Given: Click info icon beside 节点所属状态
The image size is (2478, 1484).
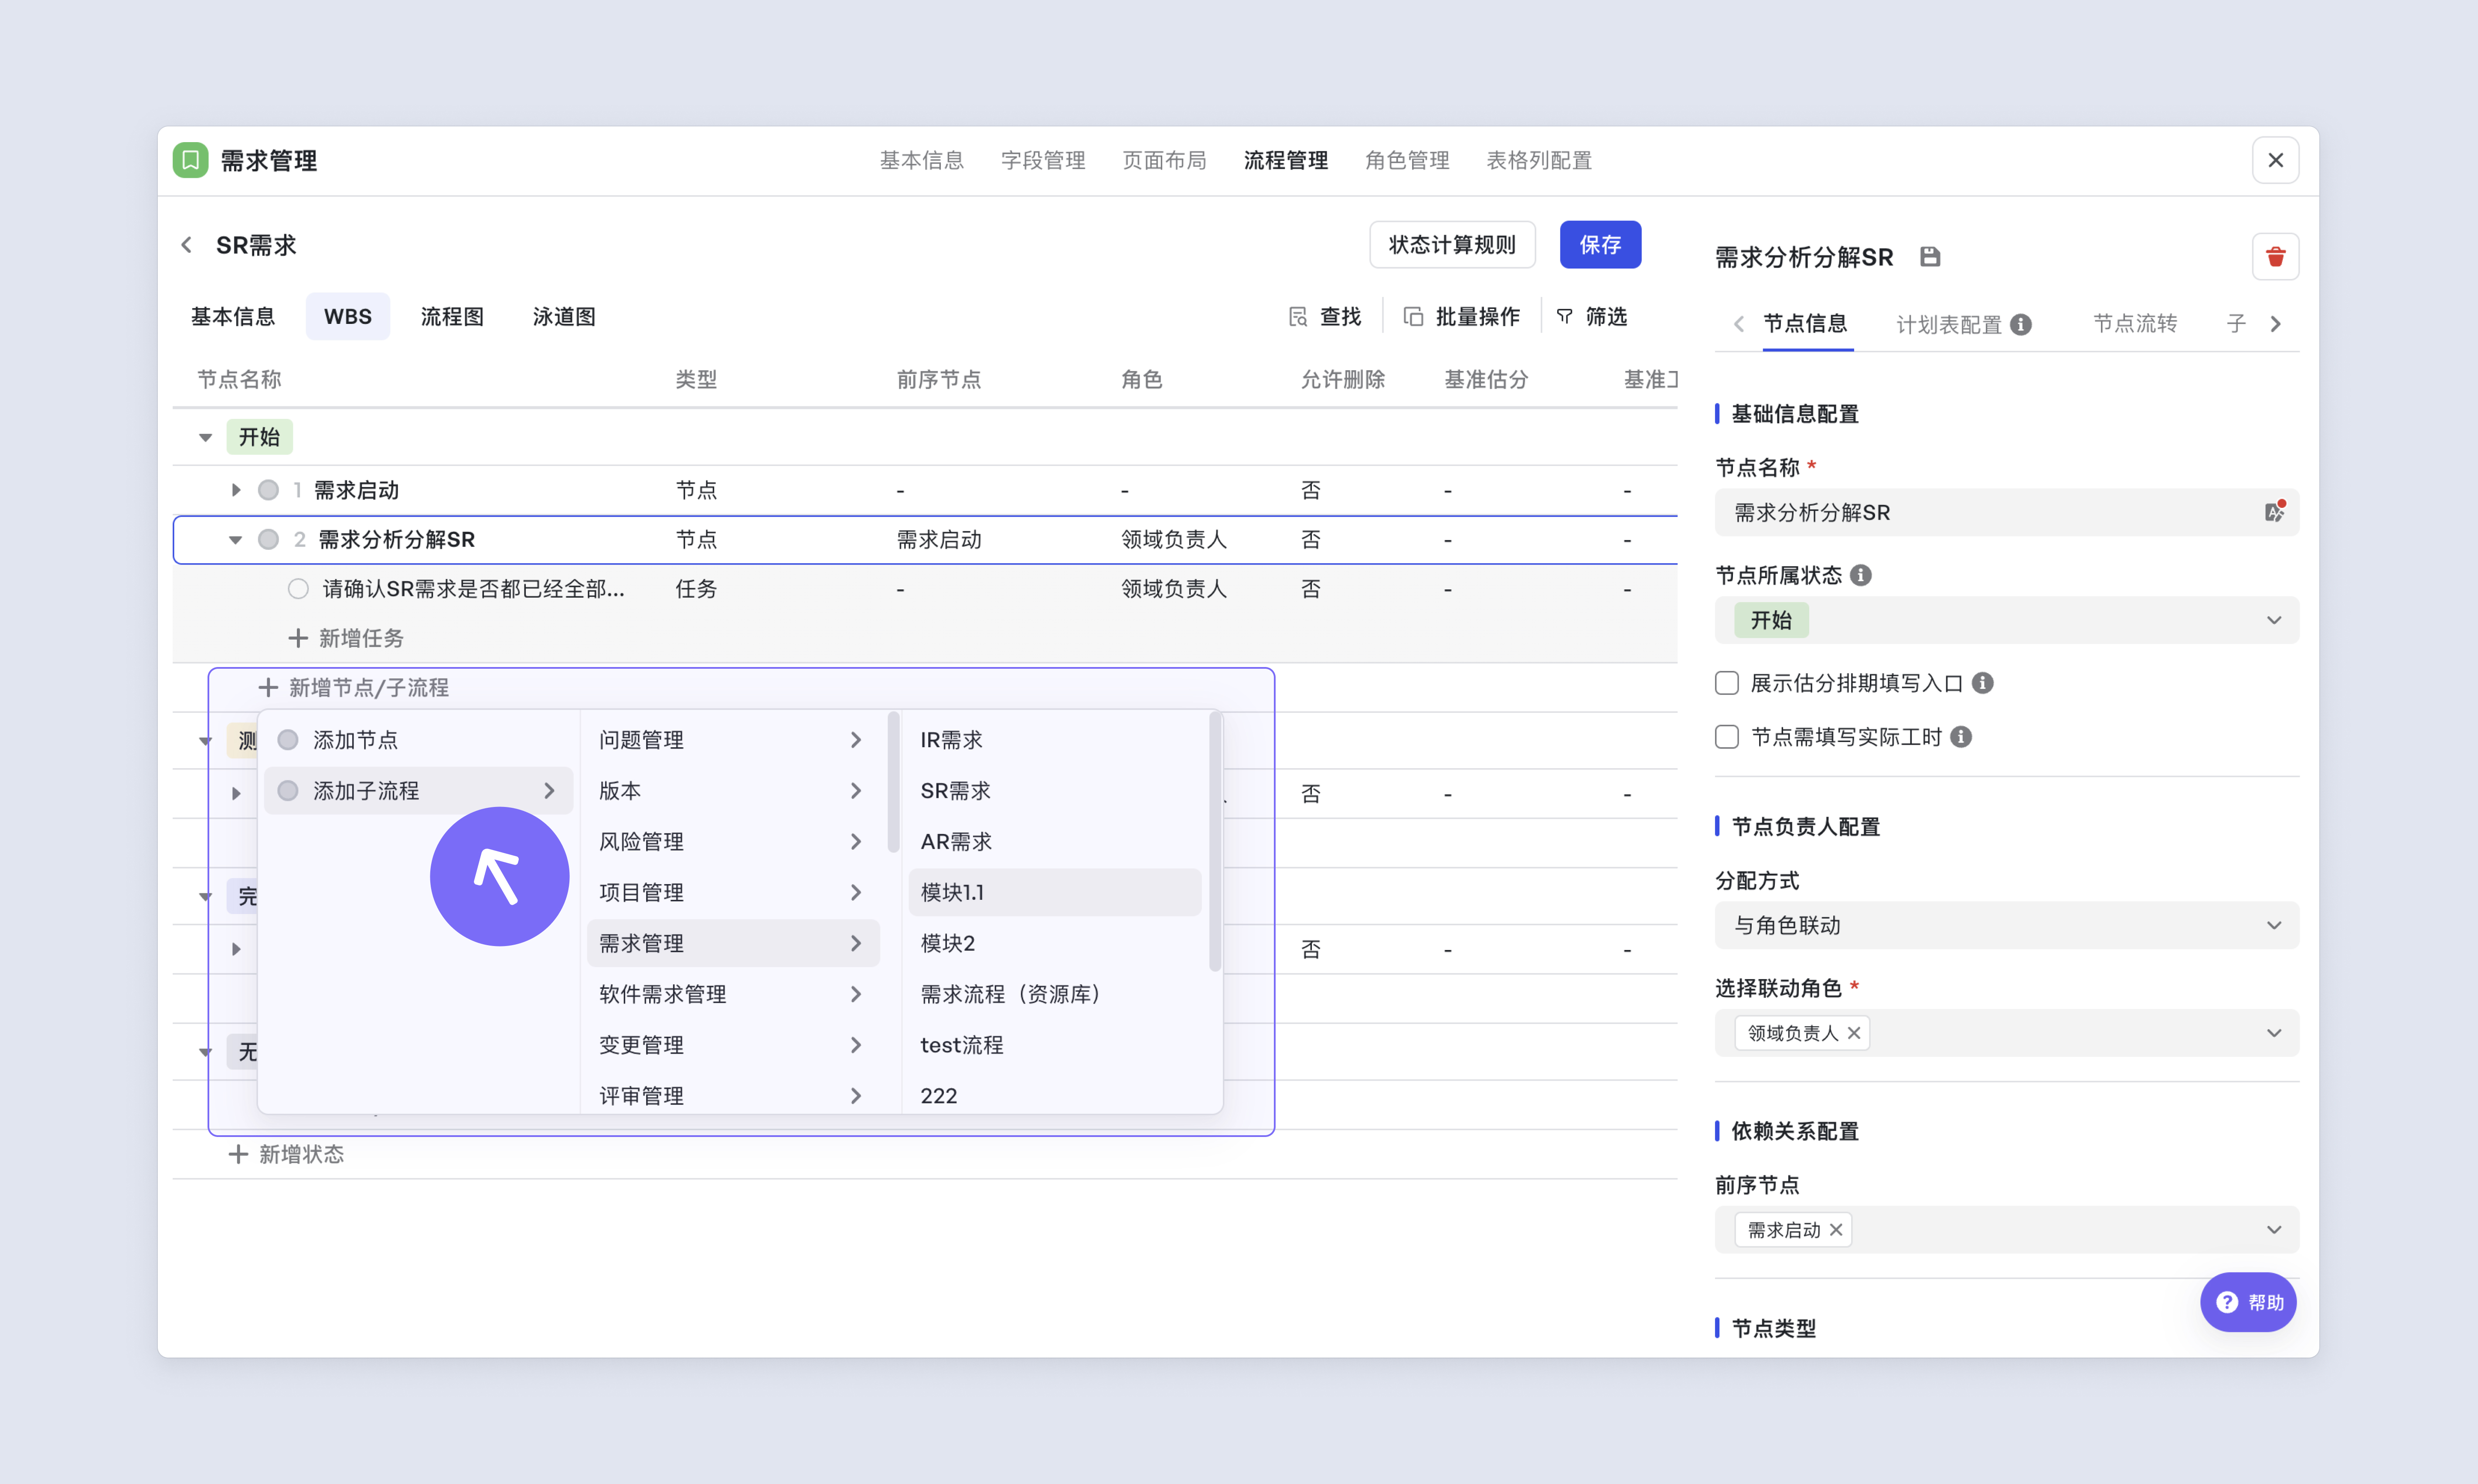Looking at the screenshot, I should 1861,575.
